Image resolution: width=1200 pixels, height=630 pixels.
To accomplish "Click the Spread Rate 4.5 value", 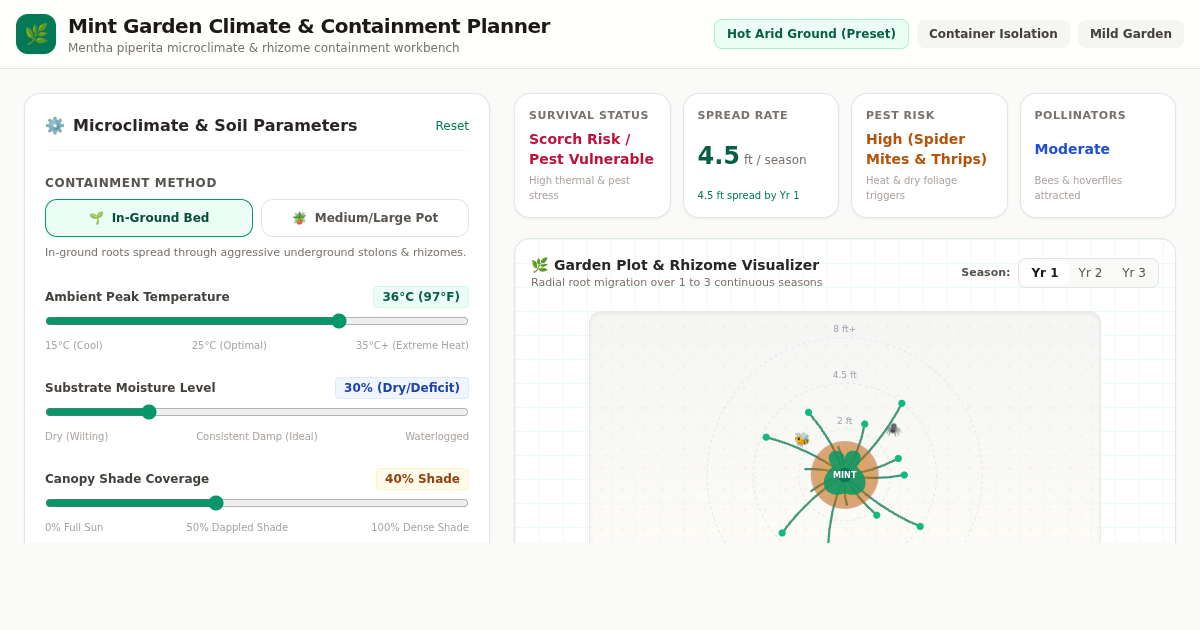I will pyautogui.click(x=718, y=156).
